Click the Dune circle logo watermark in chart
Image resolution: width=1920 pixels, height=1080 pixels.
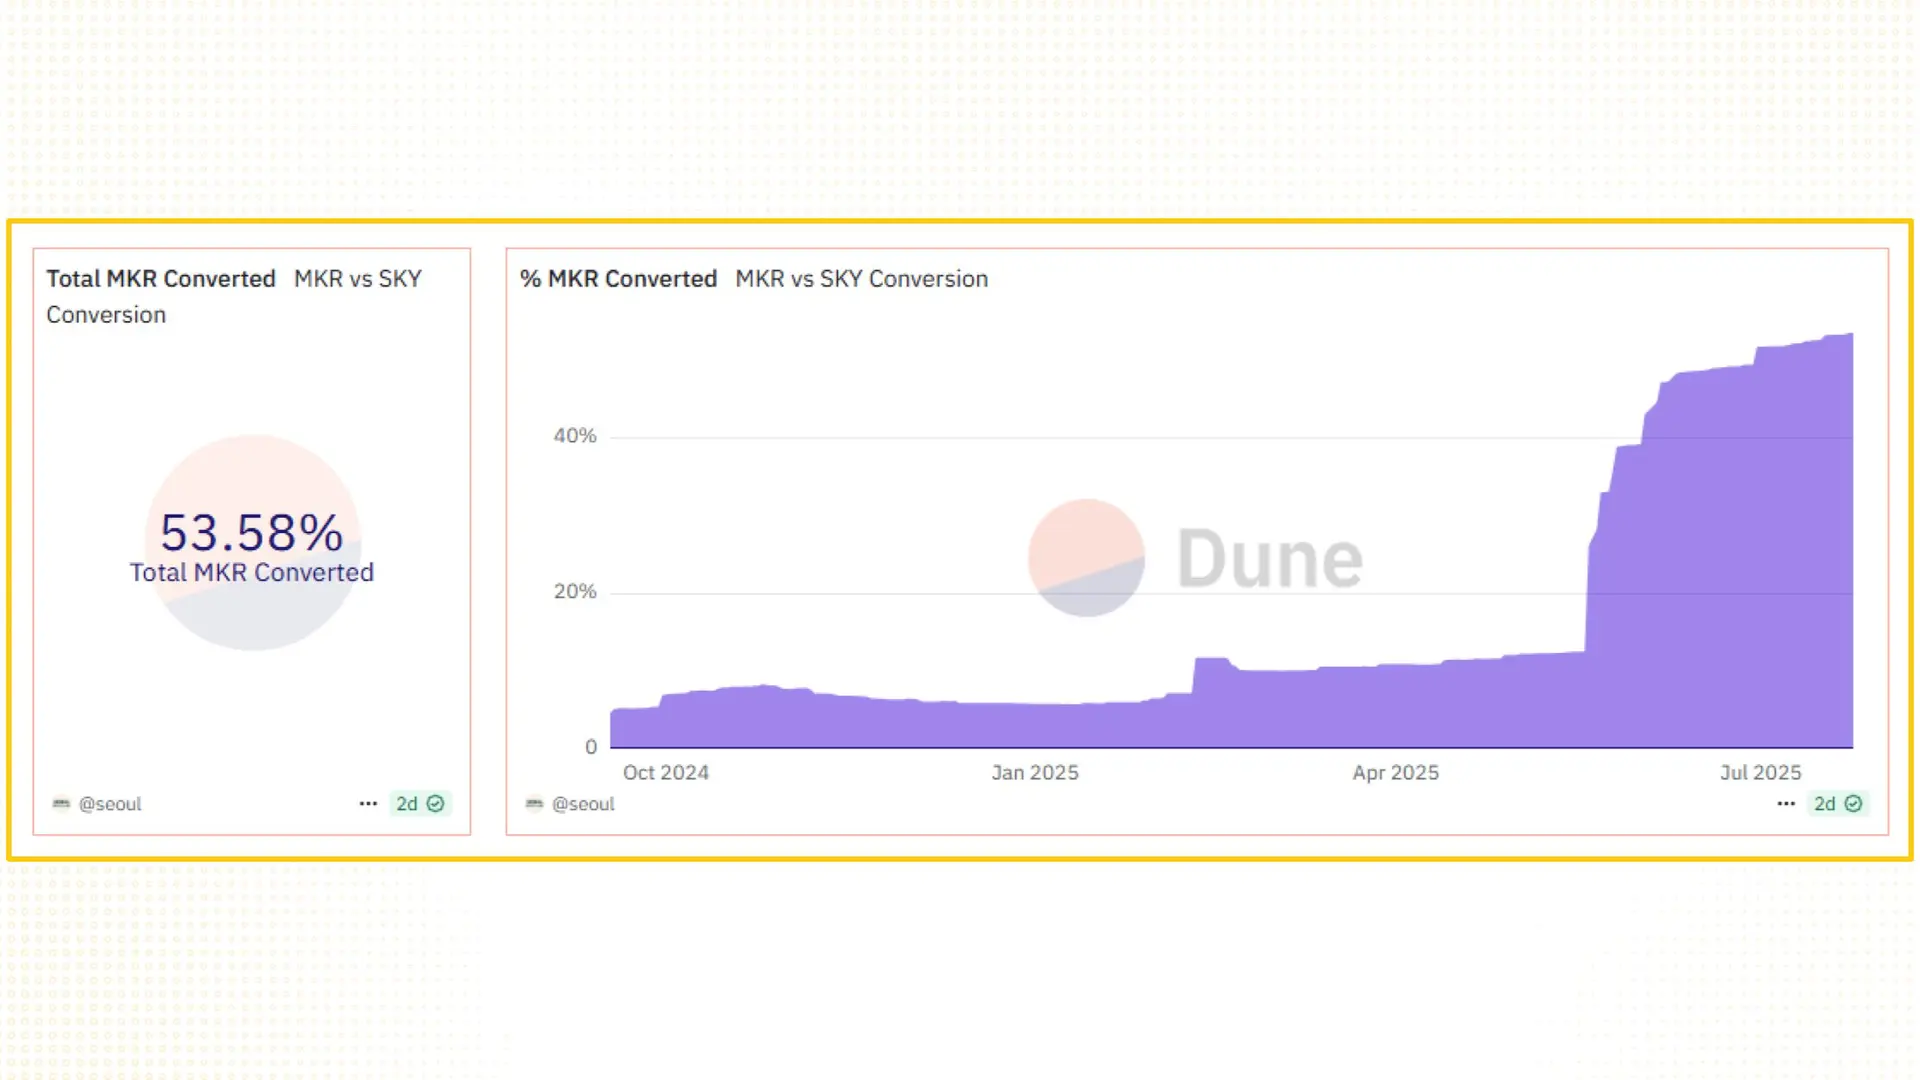pyautogui.click(x=1086, y=557)
